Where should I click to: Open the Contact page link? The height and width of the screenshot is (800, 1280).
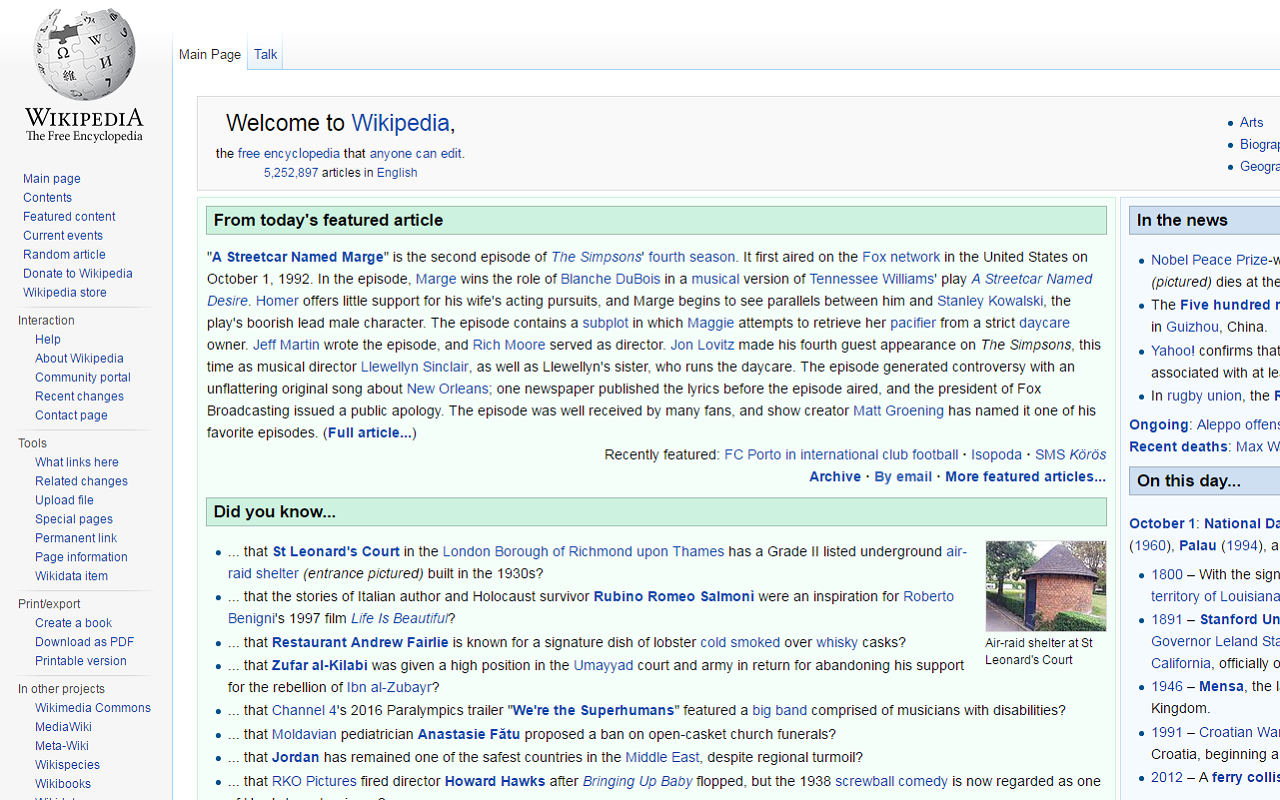click(x=71, y=416)
